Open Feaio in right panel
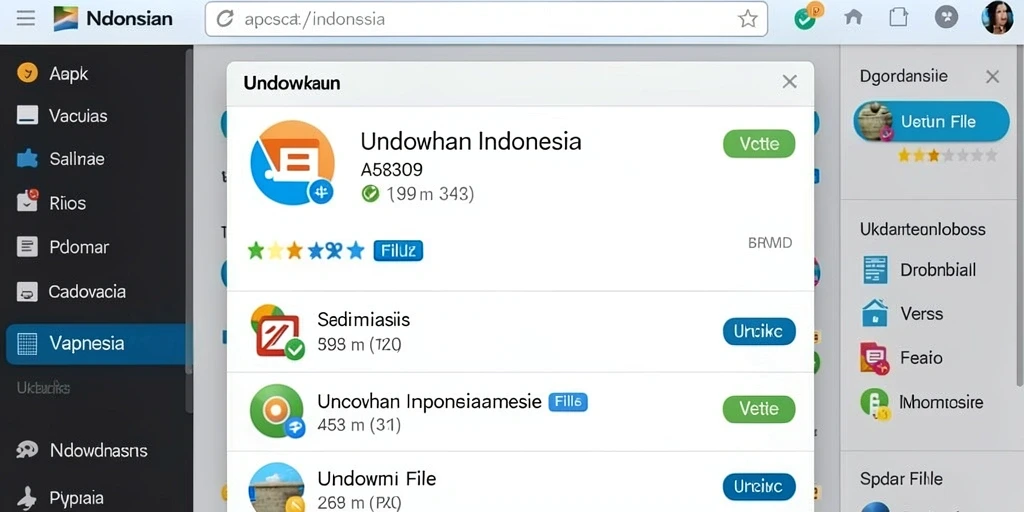 coord(921,358)
